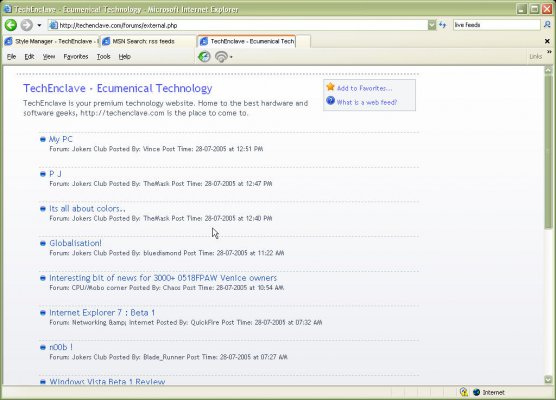Click the Refresh icon beside address bar

[443, 25]
